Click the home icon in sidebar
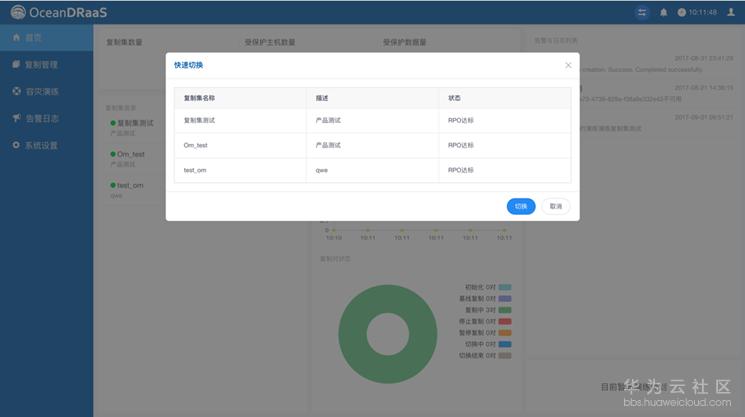 pyautogui.click(x=16, y=37)
